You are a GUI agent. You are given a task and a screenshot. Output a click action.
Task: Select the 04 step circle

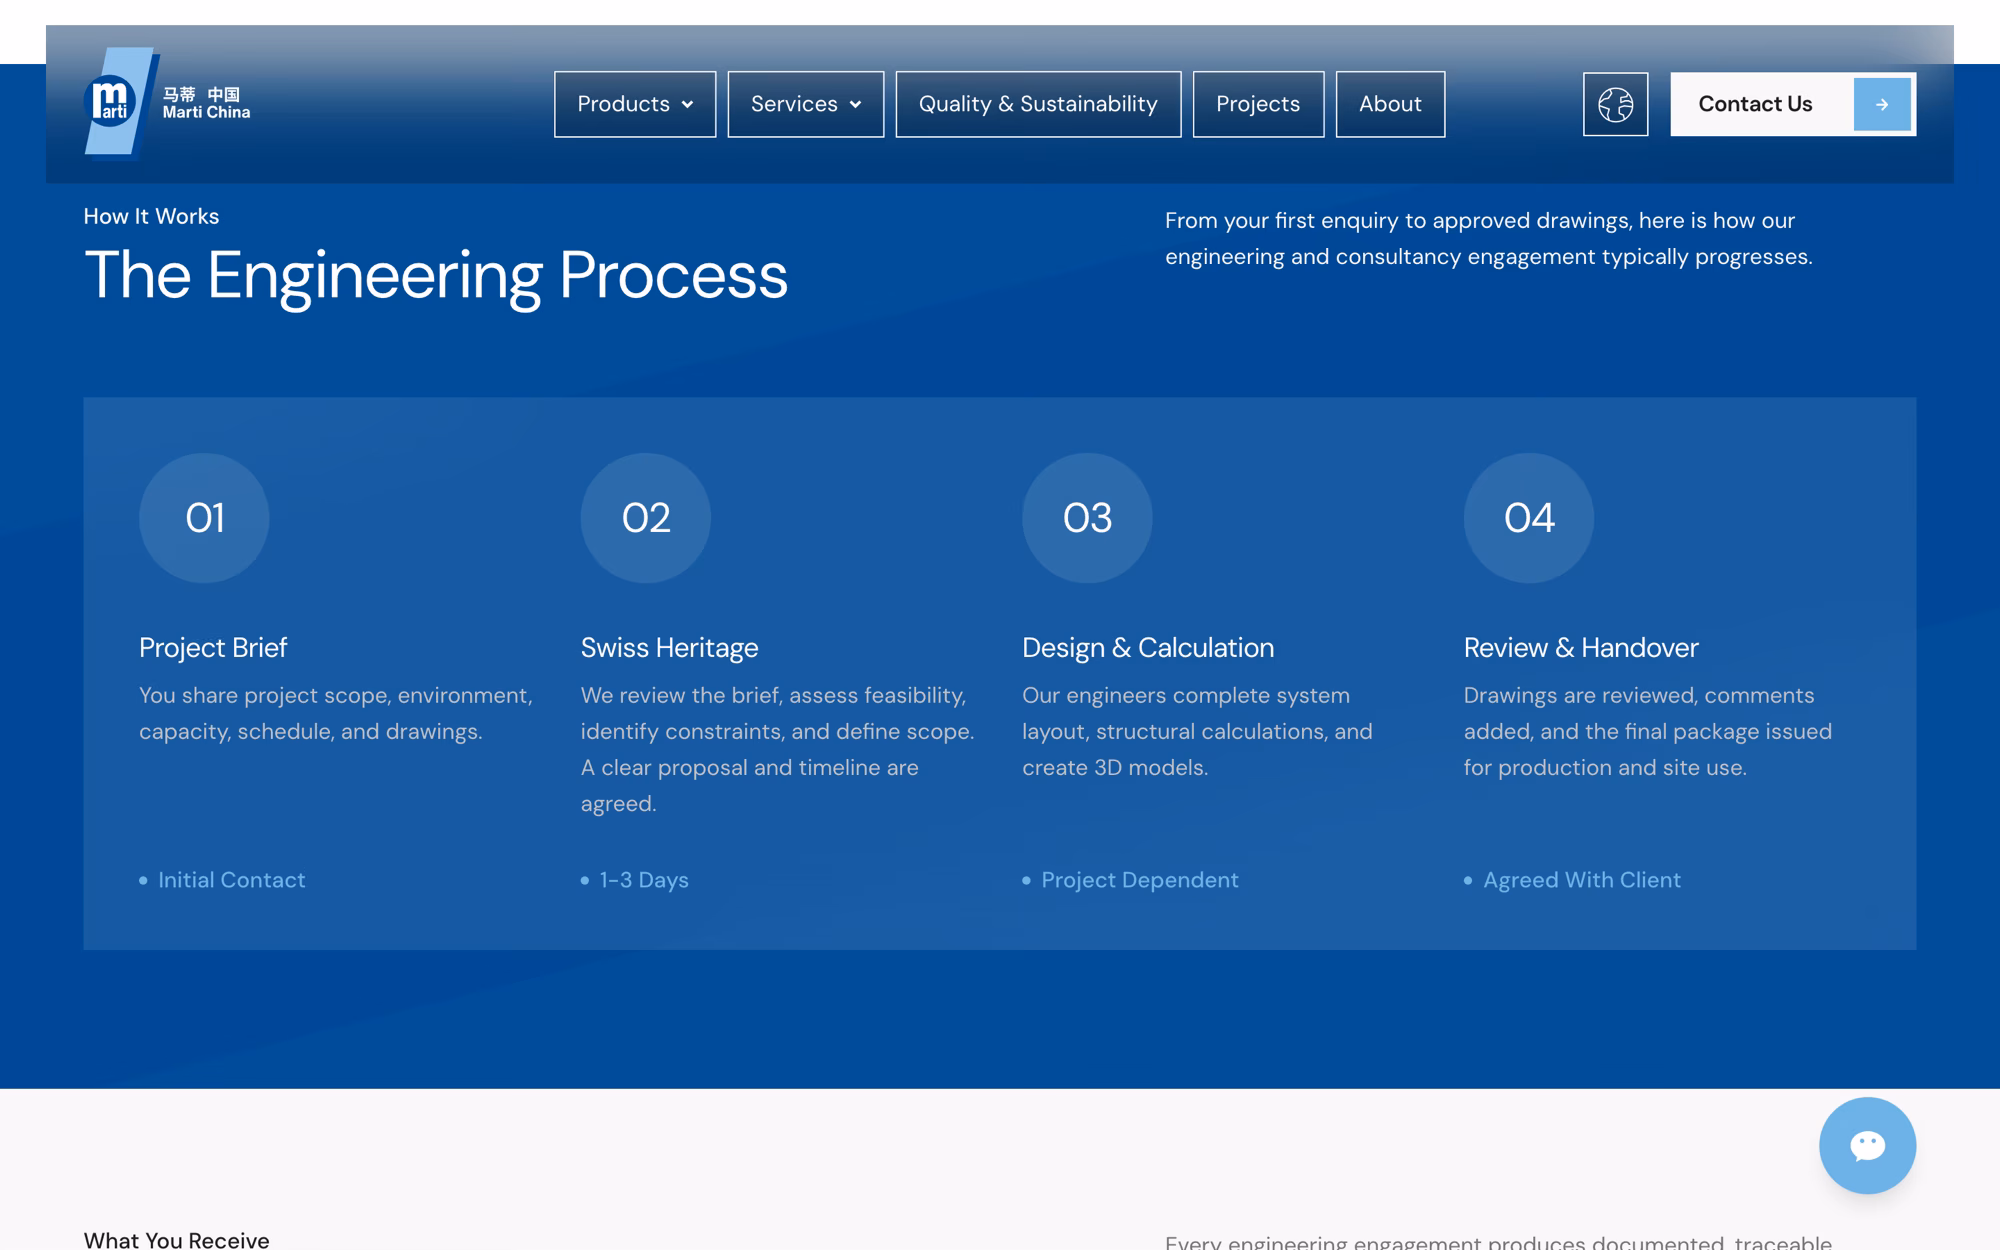point(1529,518)
